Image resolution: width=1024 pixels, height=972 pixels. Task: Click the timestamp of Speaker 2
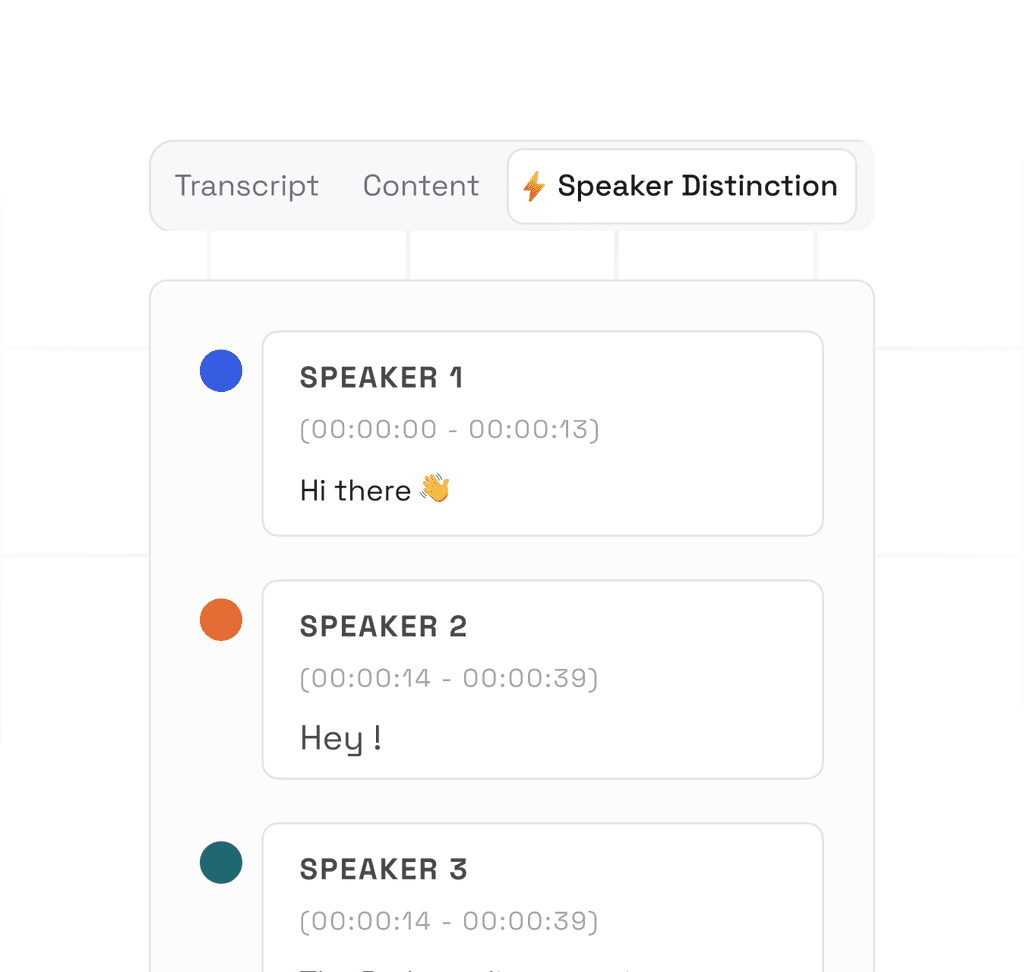pos(449,678)
